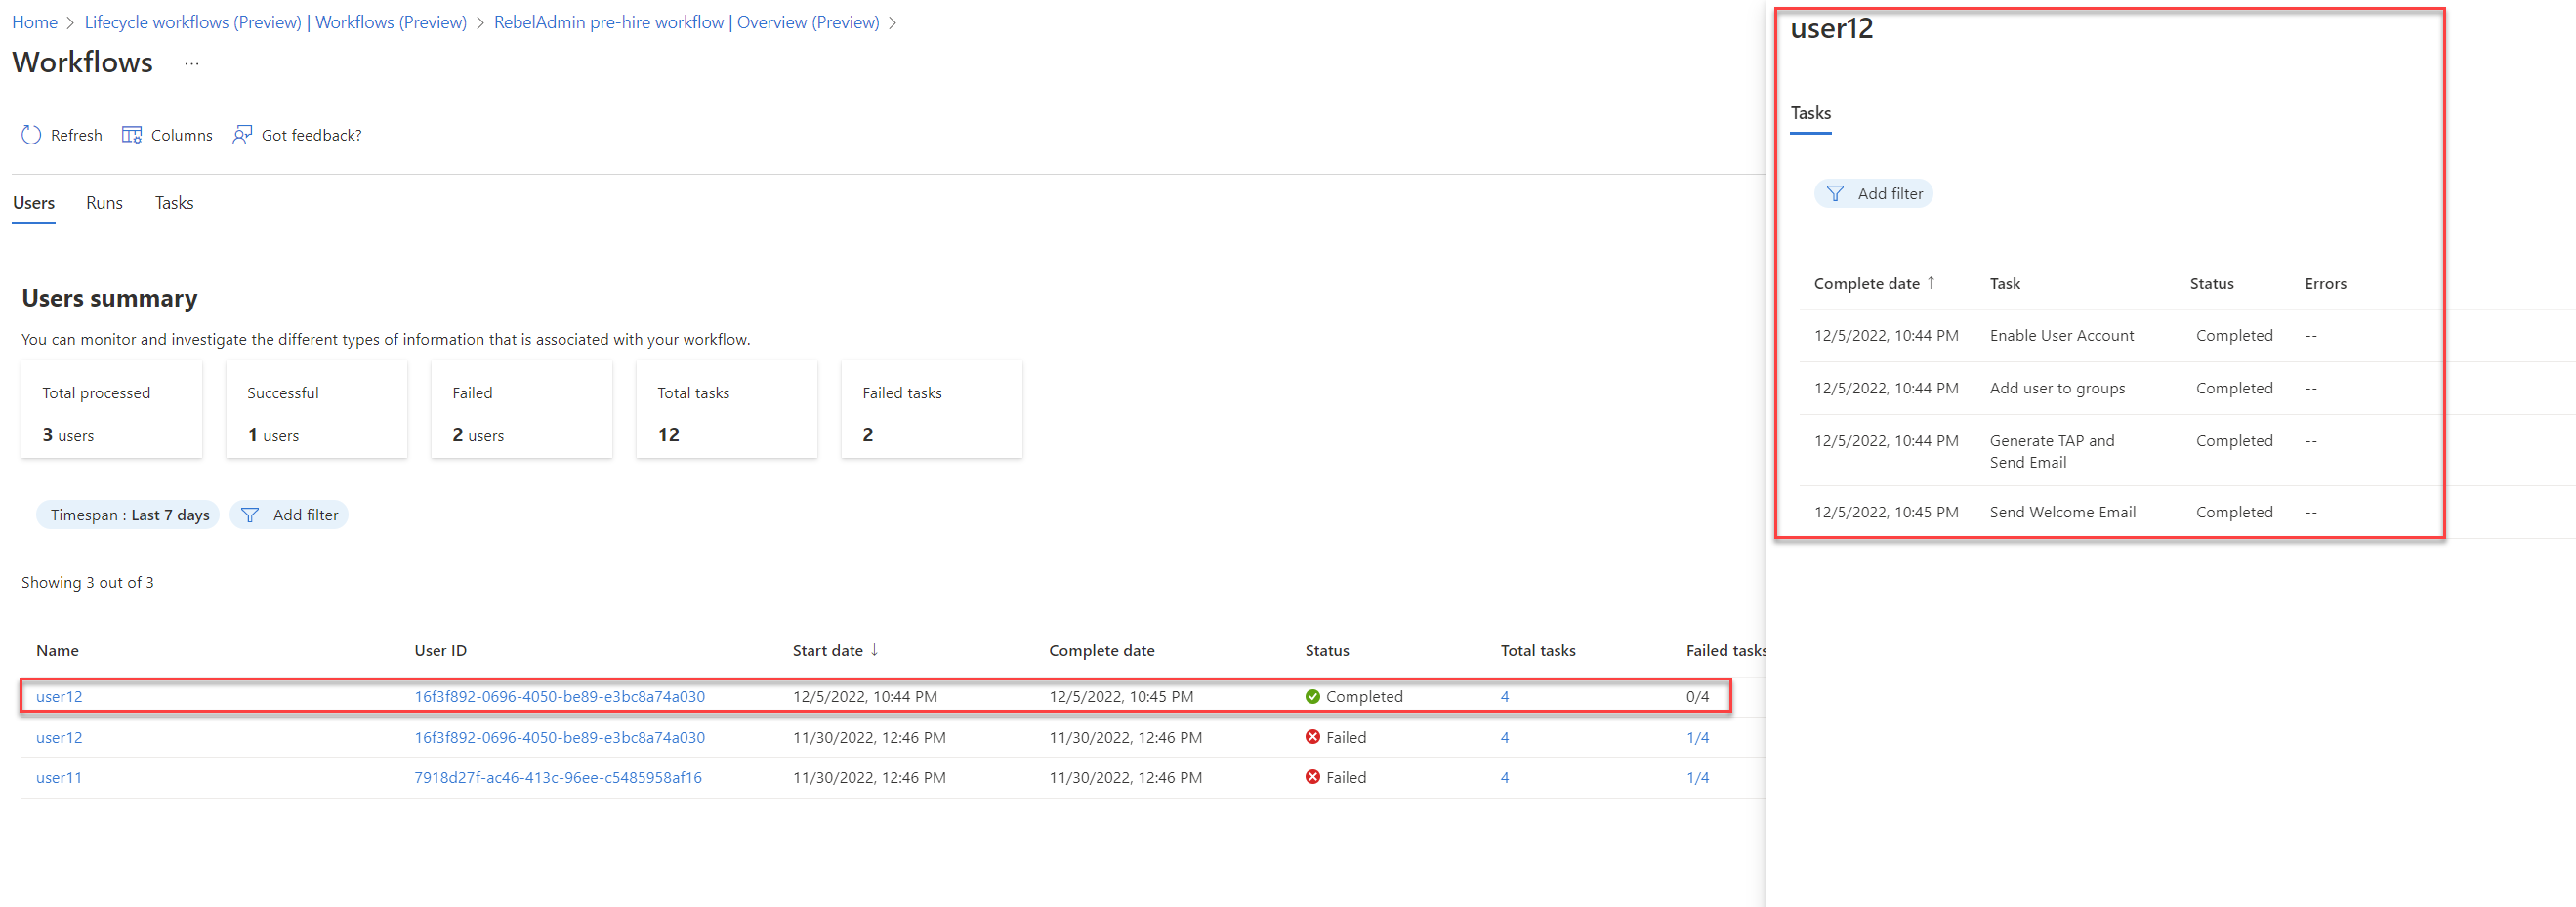The height and width of the screenshot is (907, 2576).
Task: Click the red Failed icon for user11
Action: 1312,777
